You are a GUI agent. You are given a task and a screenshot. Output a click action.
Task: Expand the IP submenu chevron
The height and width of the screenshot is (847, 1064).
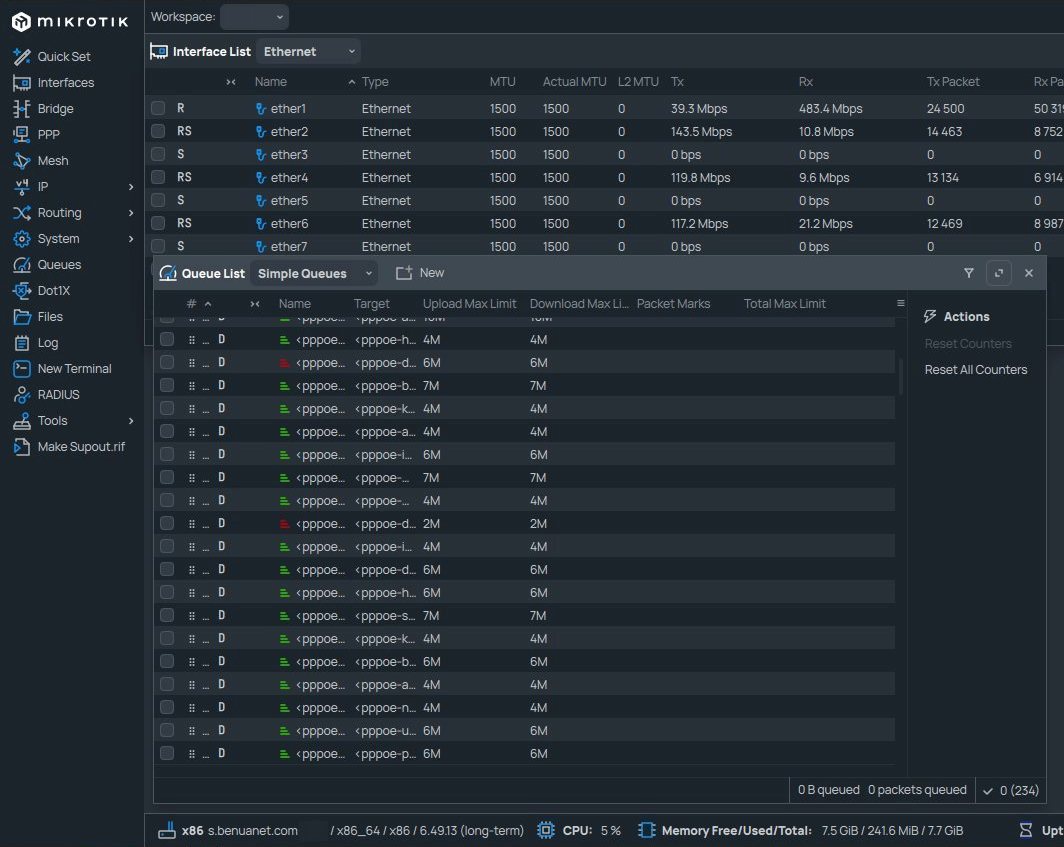coord(131,187)
